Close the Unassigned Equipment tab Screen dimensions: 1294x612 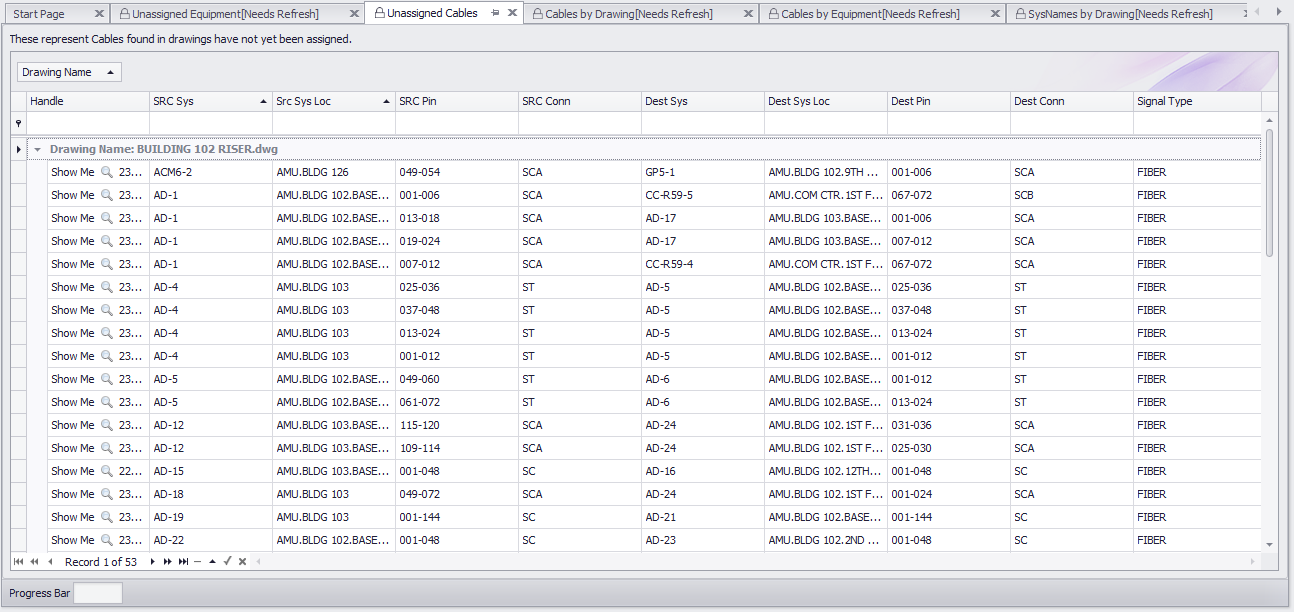pos(354,14)
